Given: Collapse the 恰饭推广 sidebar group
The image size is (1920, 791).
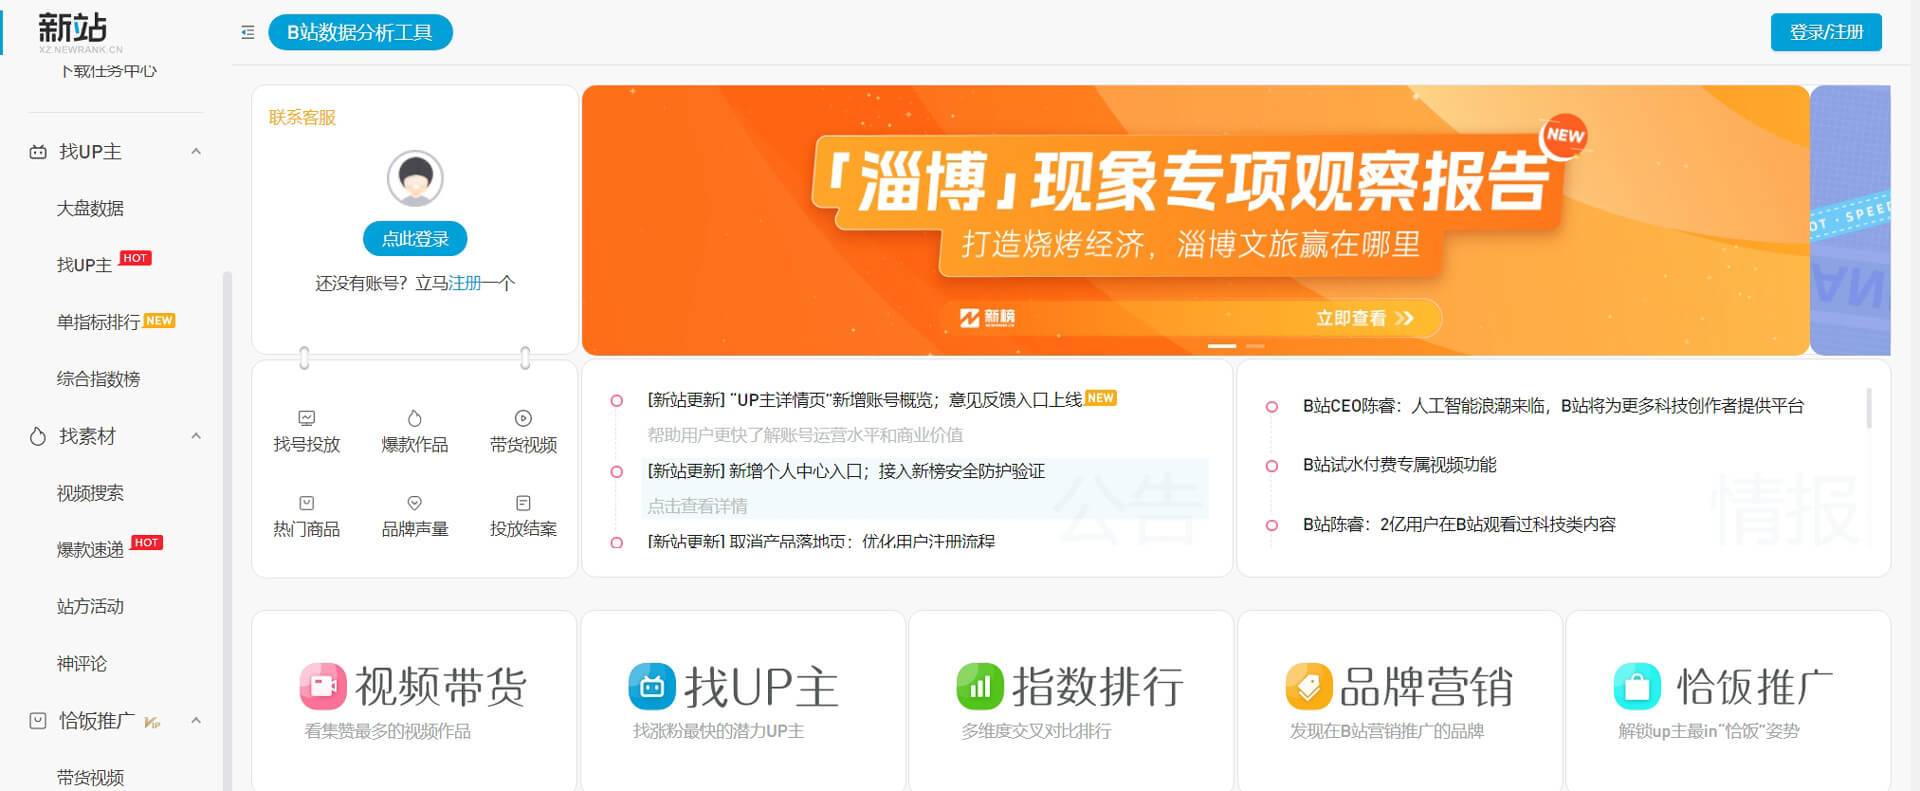Looking at the screenshot, I should (196, 721).
